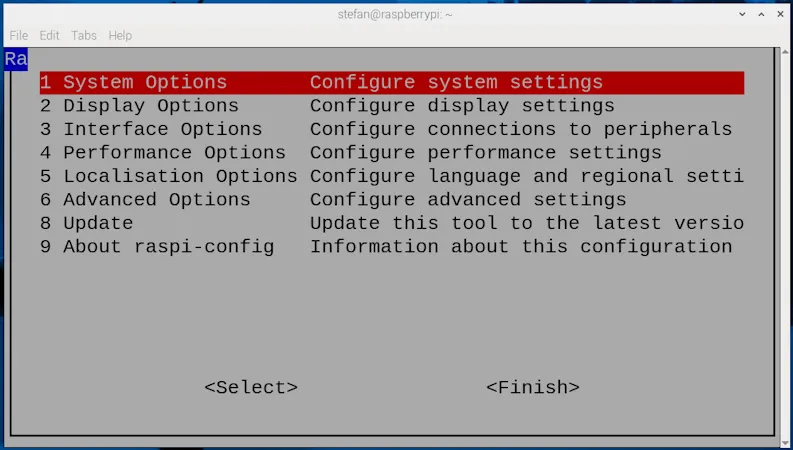Open the File menu
The height and width of the screenshot is (450, 793).
(x=18, y=35)
